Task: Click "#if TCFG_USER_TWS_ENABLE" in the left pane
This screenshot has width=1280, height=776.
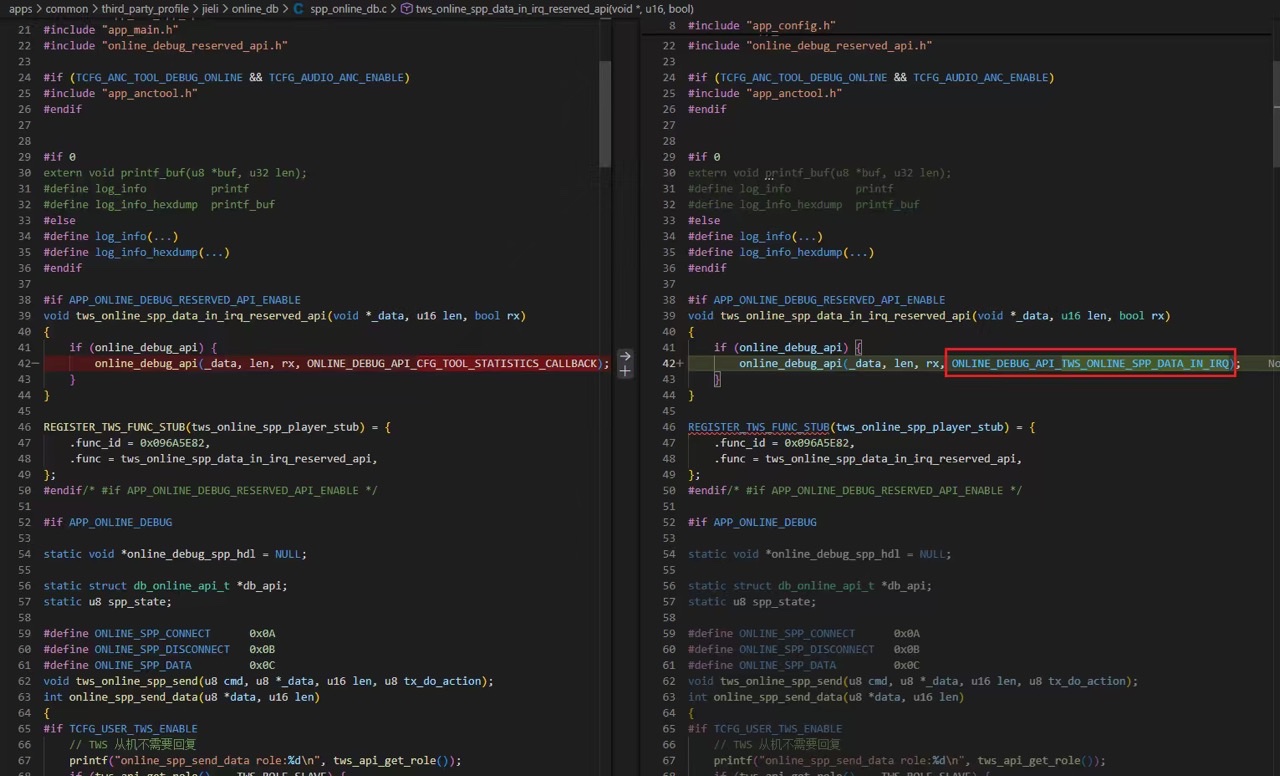Action: coord(120,729)
